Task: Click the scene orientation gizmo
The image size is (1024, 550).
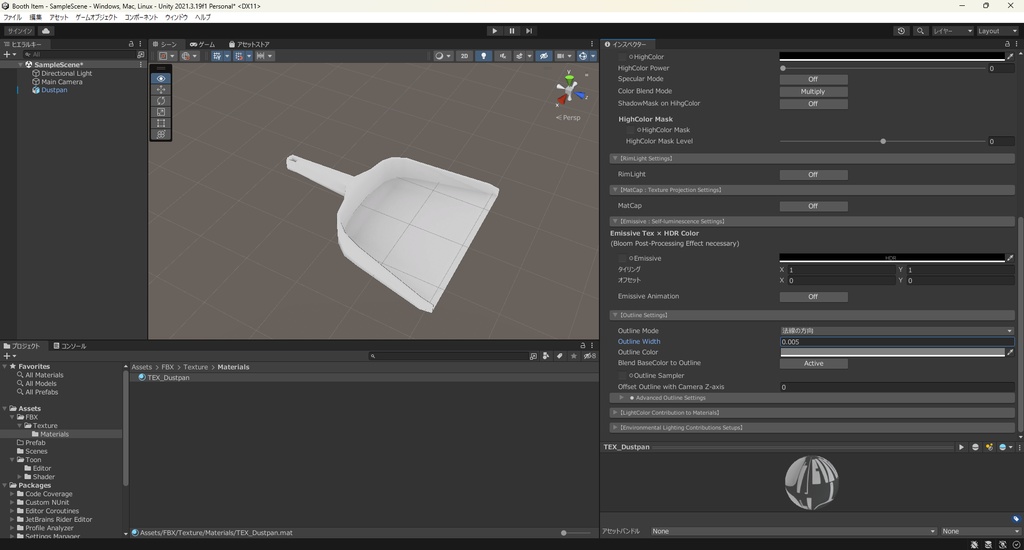Action: (569, 89)
